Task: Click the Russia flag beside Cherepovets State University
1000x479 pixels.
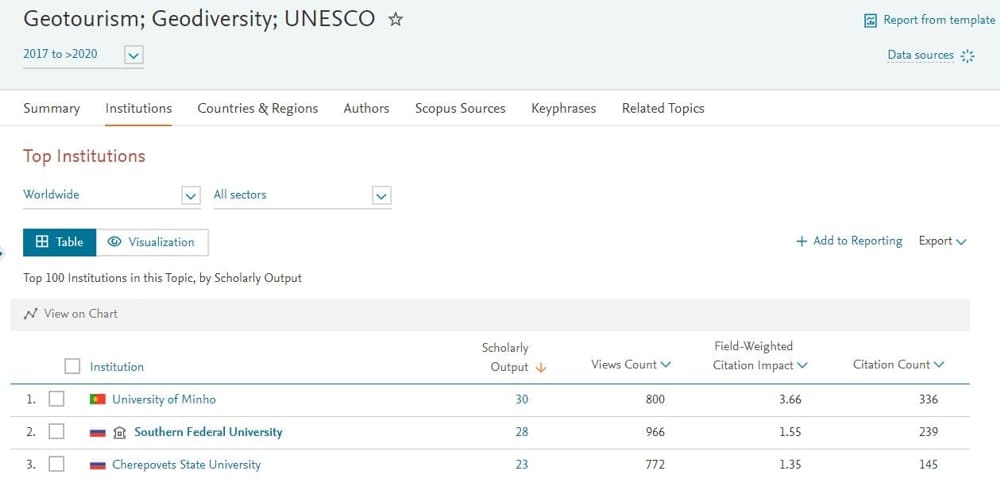Action: coord(98,465)
